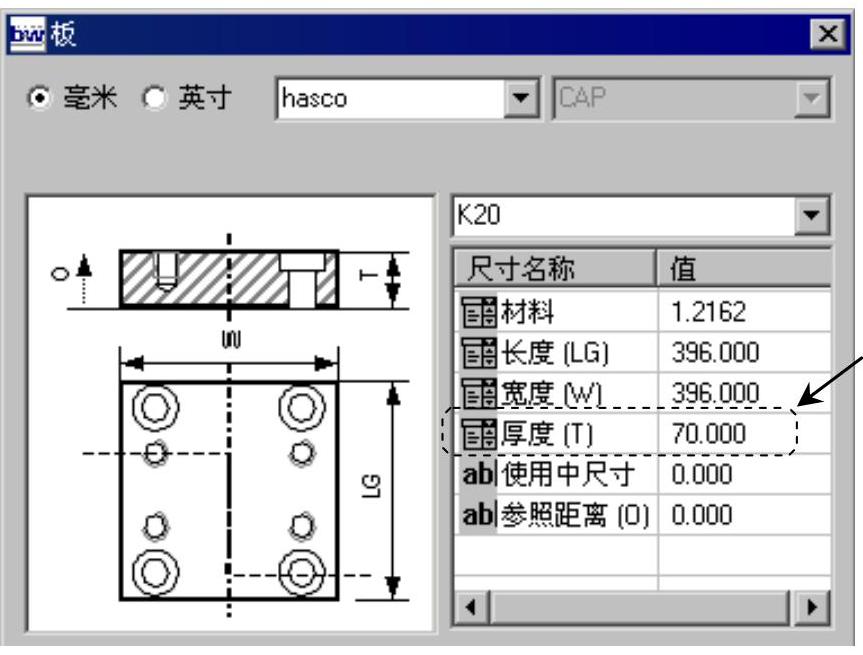
Task: Close the 板 dialog window
Action: pos(827,35)
